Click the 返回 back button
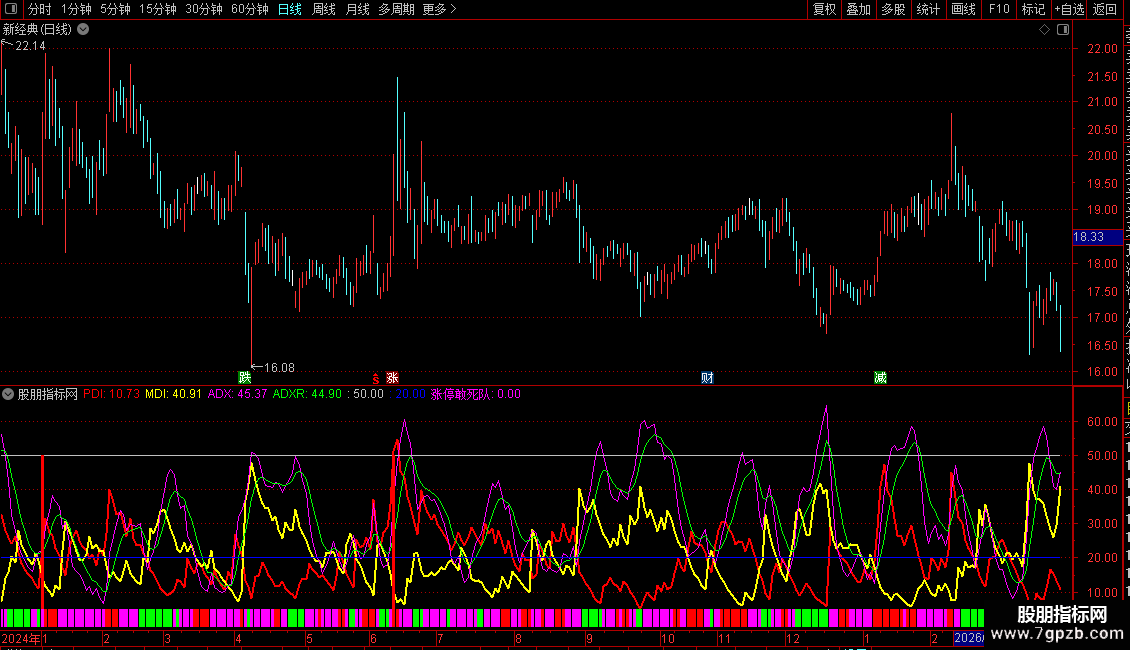Screen dimensions: 1130x650 [1104, 9]
